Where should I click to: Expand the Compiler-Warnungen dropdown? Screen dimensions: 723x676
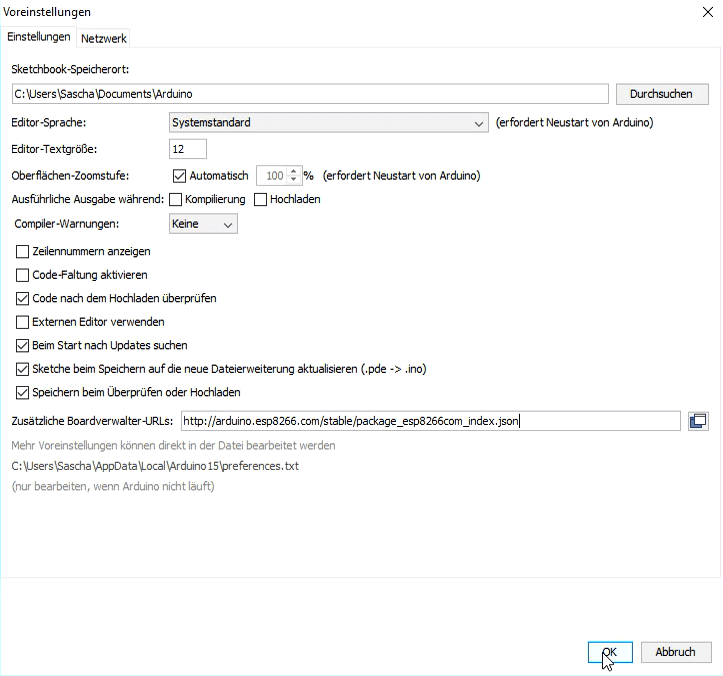tap(204, 224)
